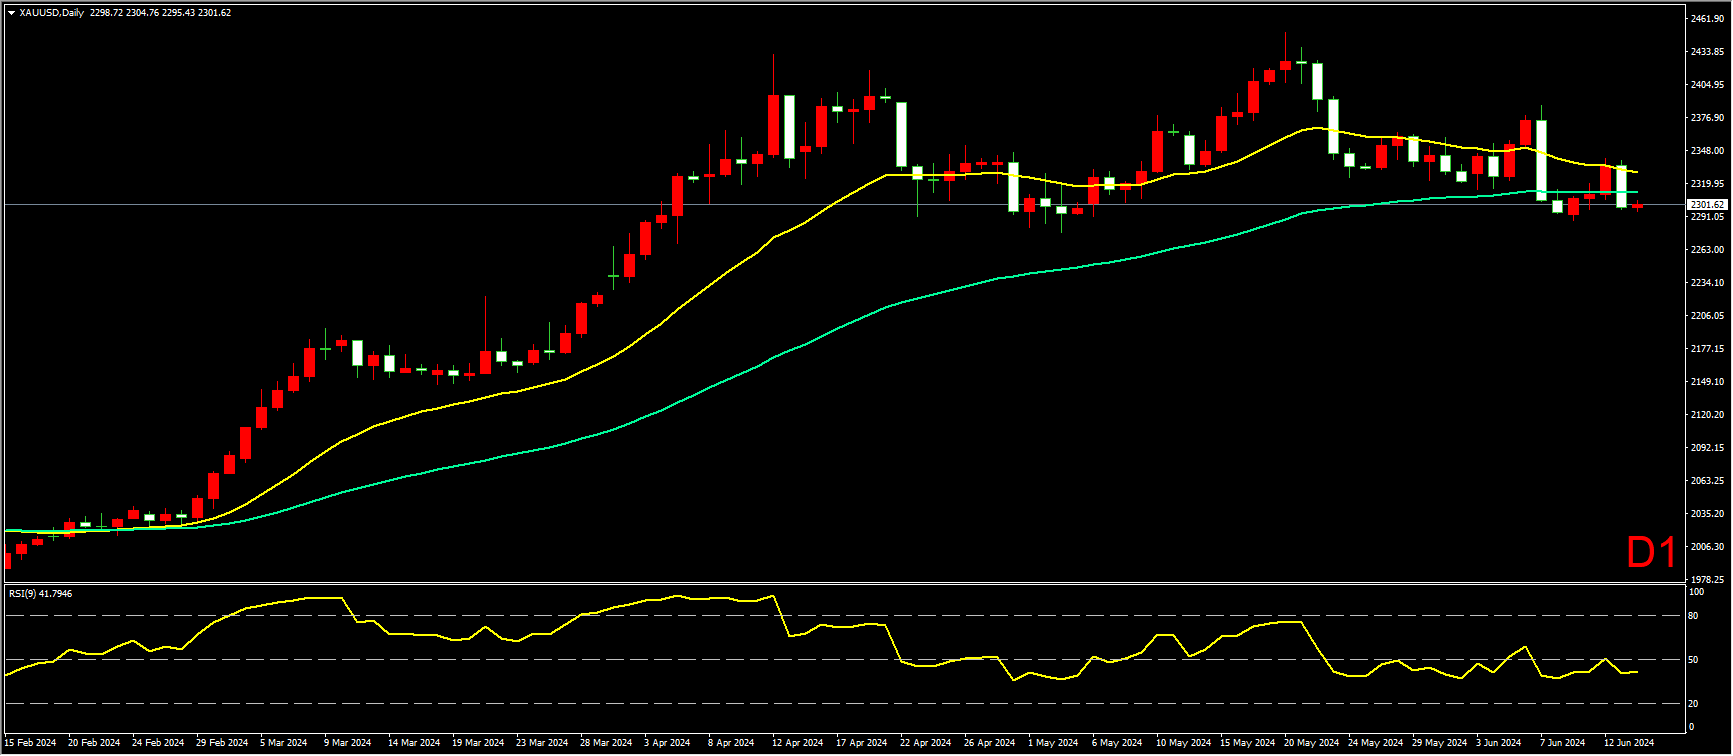Click the right end of the green moving average
The width and height of the screenshot is (1733, 756).
pyautogui.click(x=1636, y=192)
